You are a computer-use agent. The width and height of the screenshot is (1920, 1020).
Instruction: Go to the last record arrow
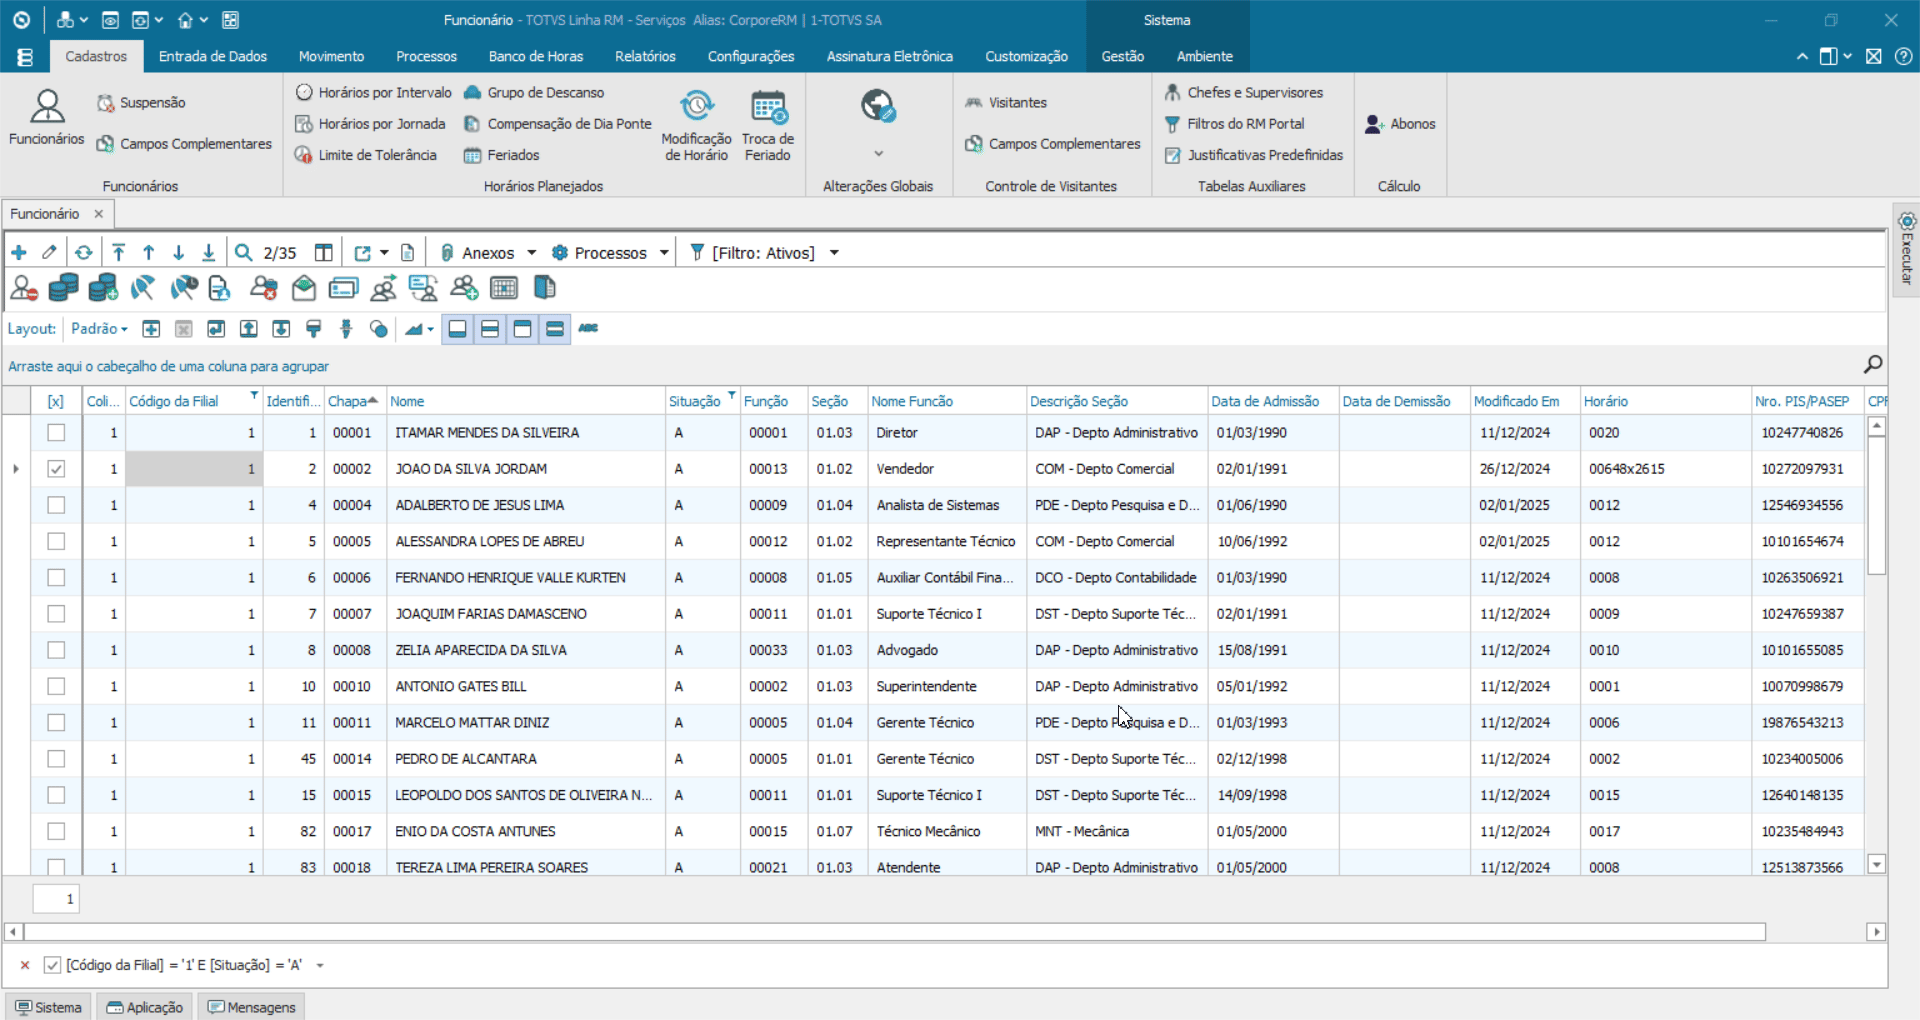(208, 253)
